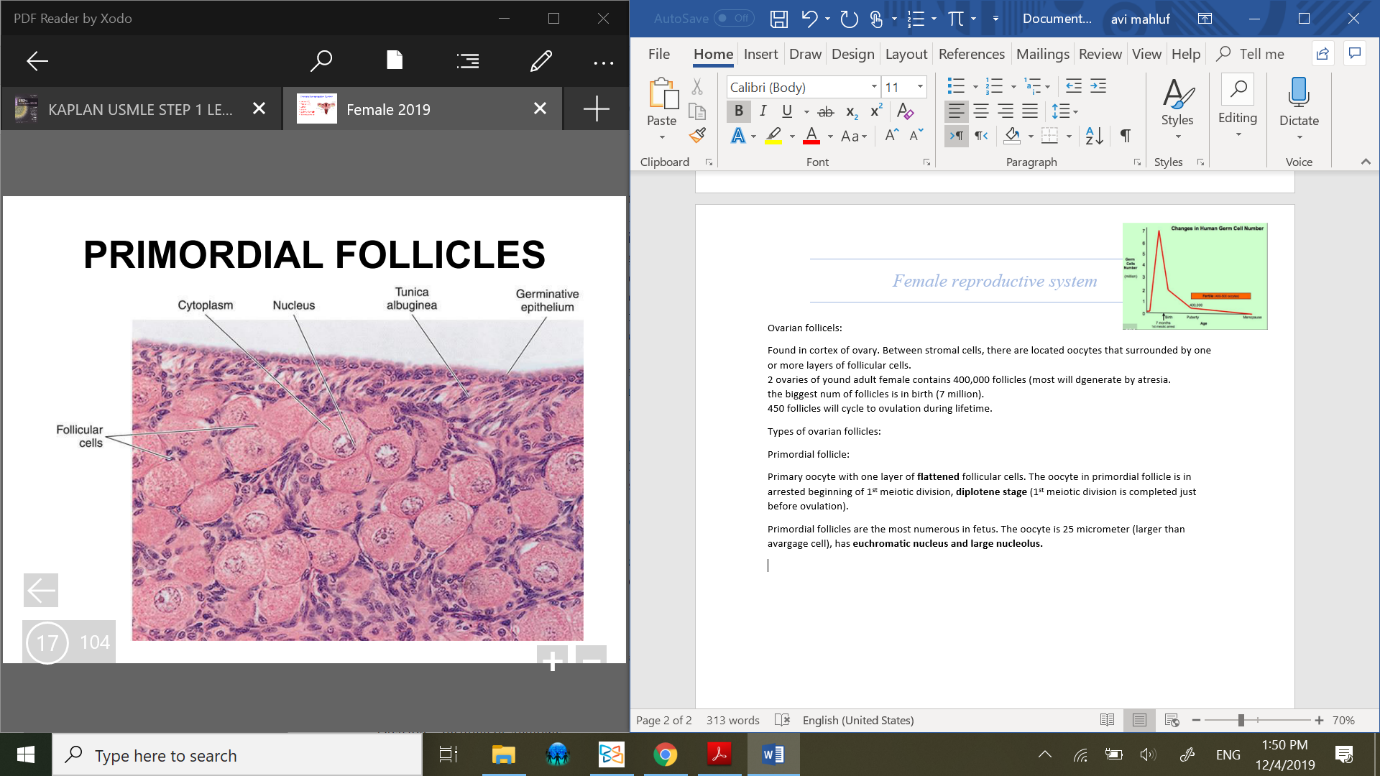This screenshot has height=776, width=1380.
Task: Toggle the AutoSave switch in Word
Action: click(x=733, y=18)
